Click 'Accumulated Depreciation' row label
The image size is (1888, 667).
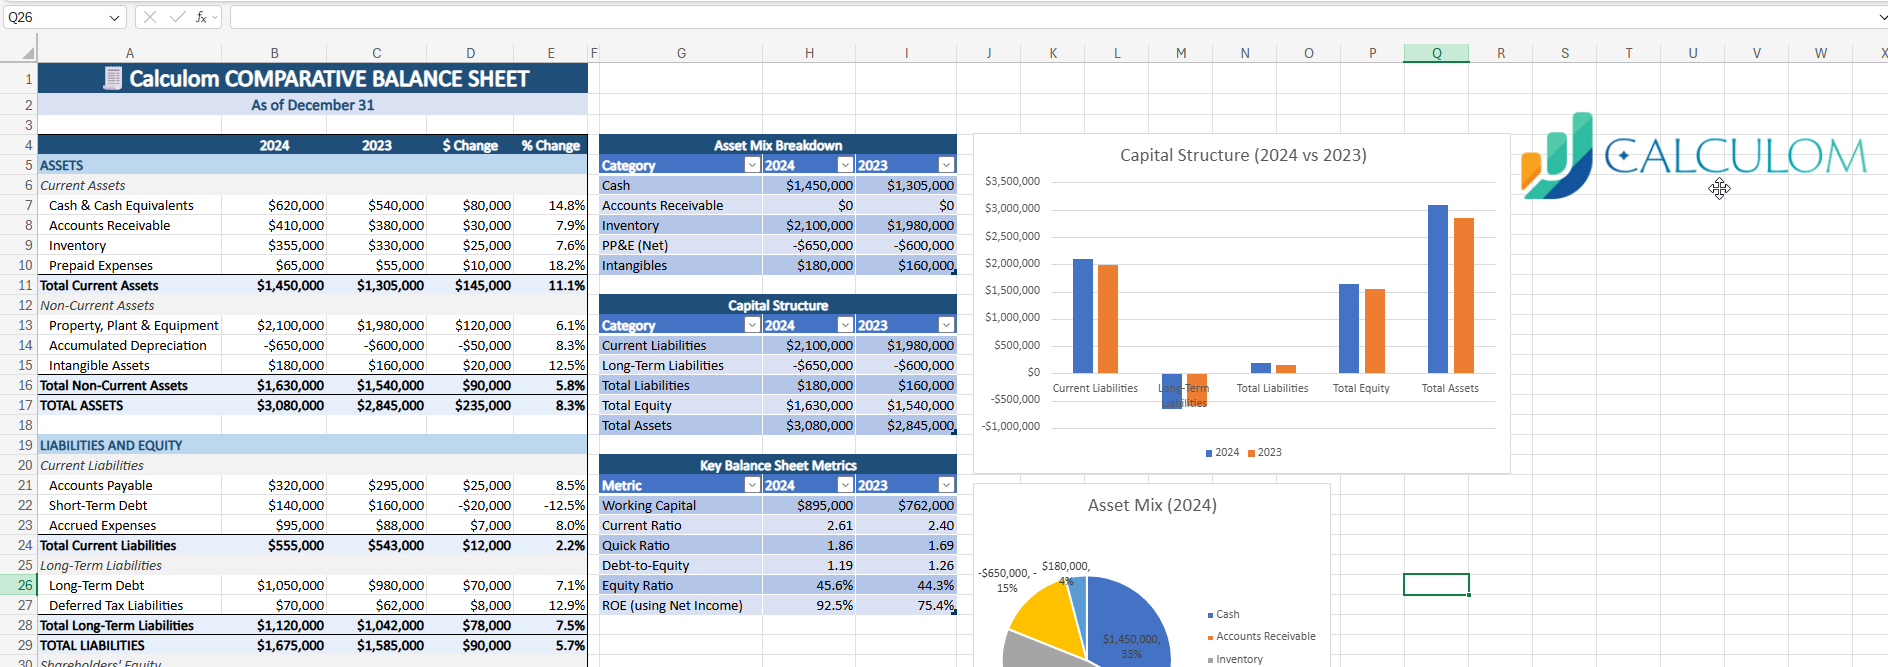pyautogui.click(x=130, y=345)
